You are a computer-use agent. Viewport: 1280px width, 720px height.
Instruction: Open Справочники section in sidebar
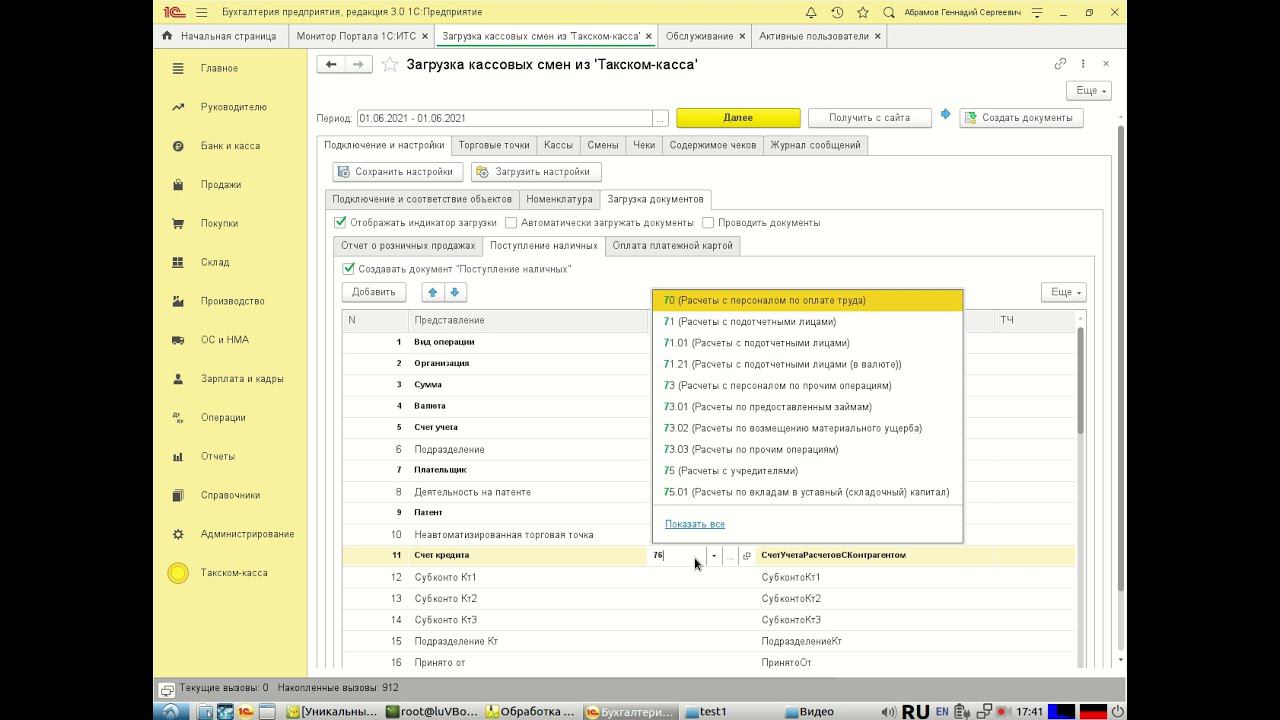click(230, 495)
